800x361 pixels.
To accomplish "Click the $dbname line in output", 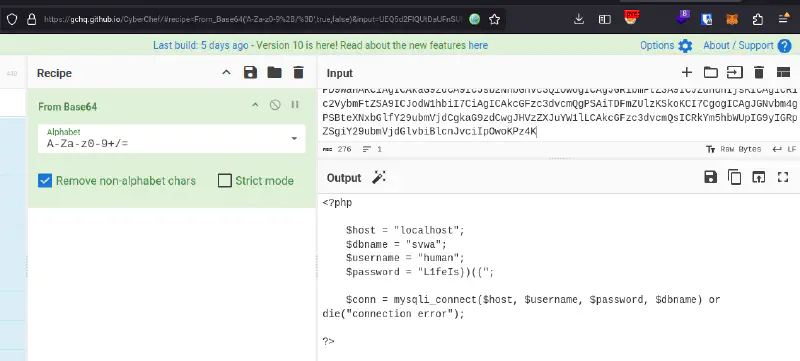I will pos(396,244).
